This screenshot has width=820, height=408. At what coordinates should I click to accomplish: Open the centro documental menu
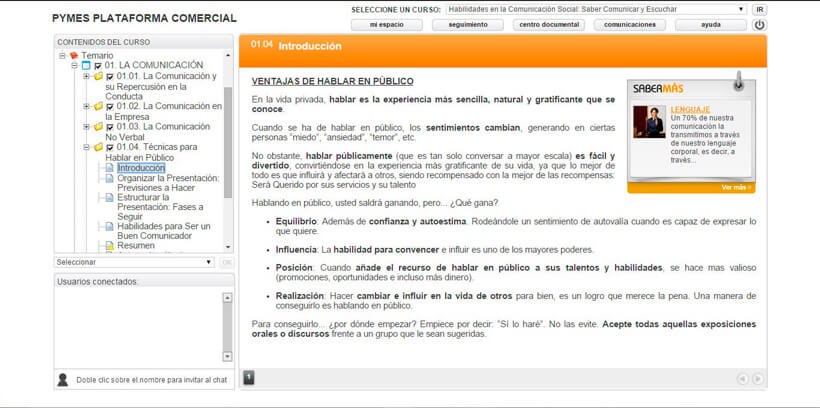point(549,25)
